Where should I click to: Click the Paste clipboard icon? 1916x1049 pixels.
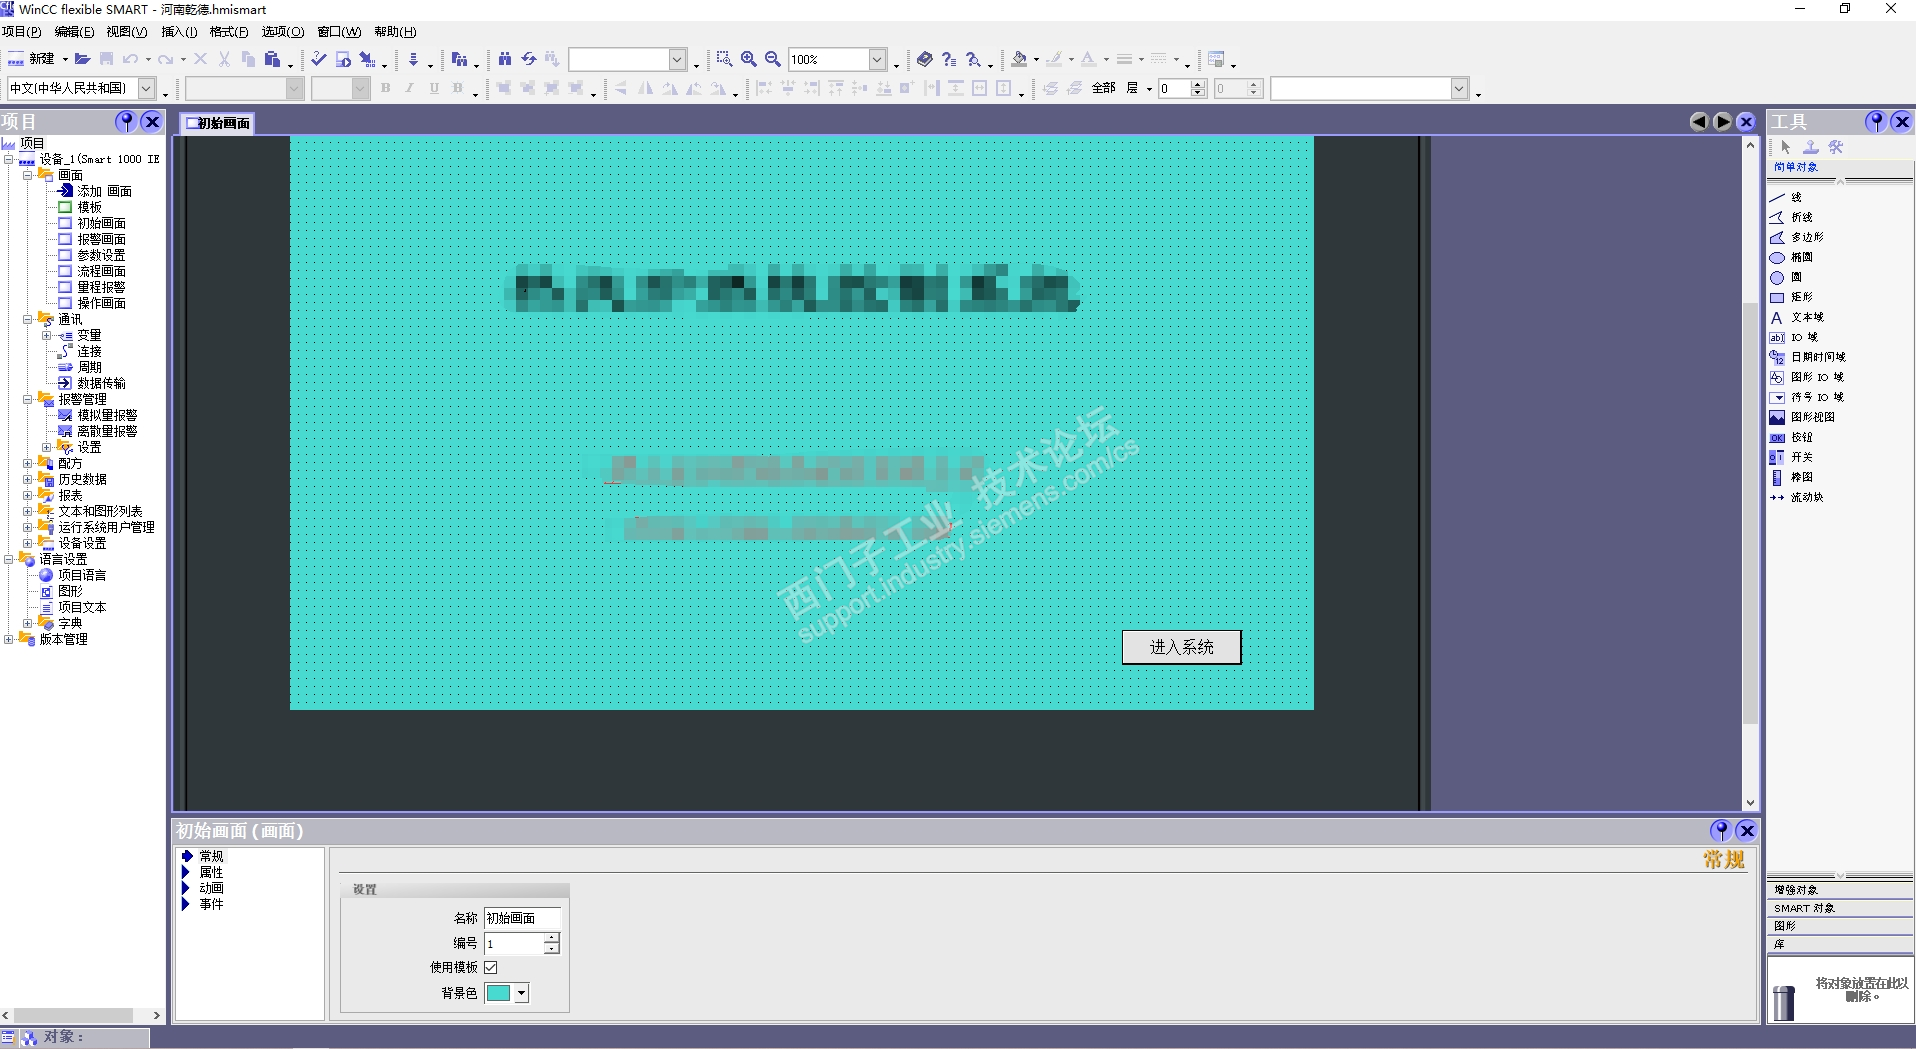coord(272,59)
